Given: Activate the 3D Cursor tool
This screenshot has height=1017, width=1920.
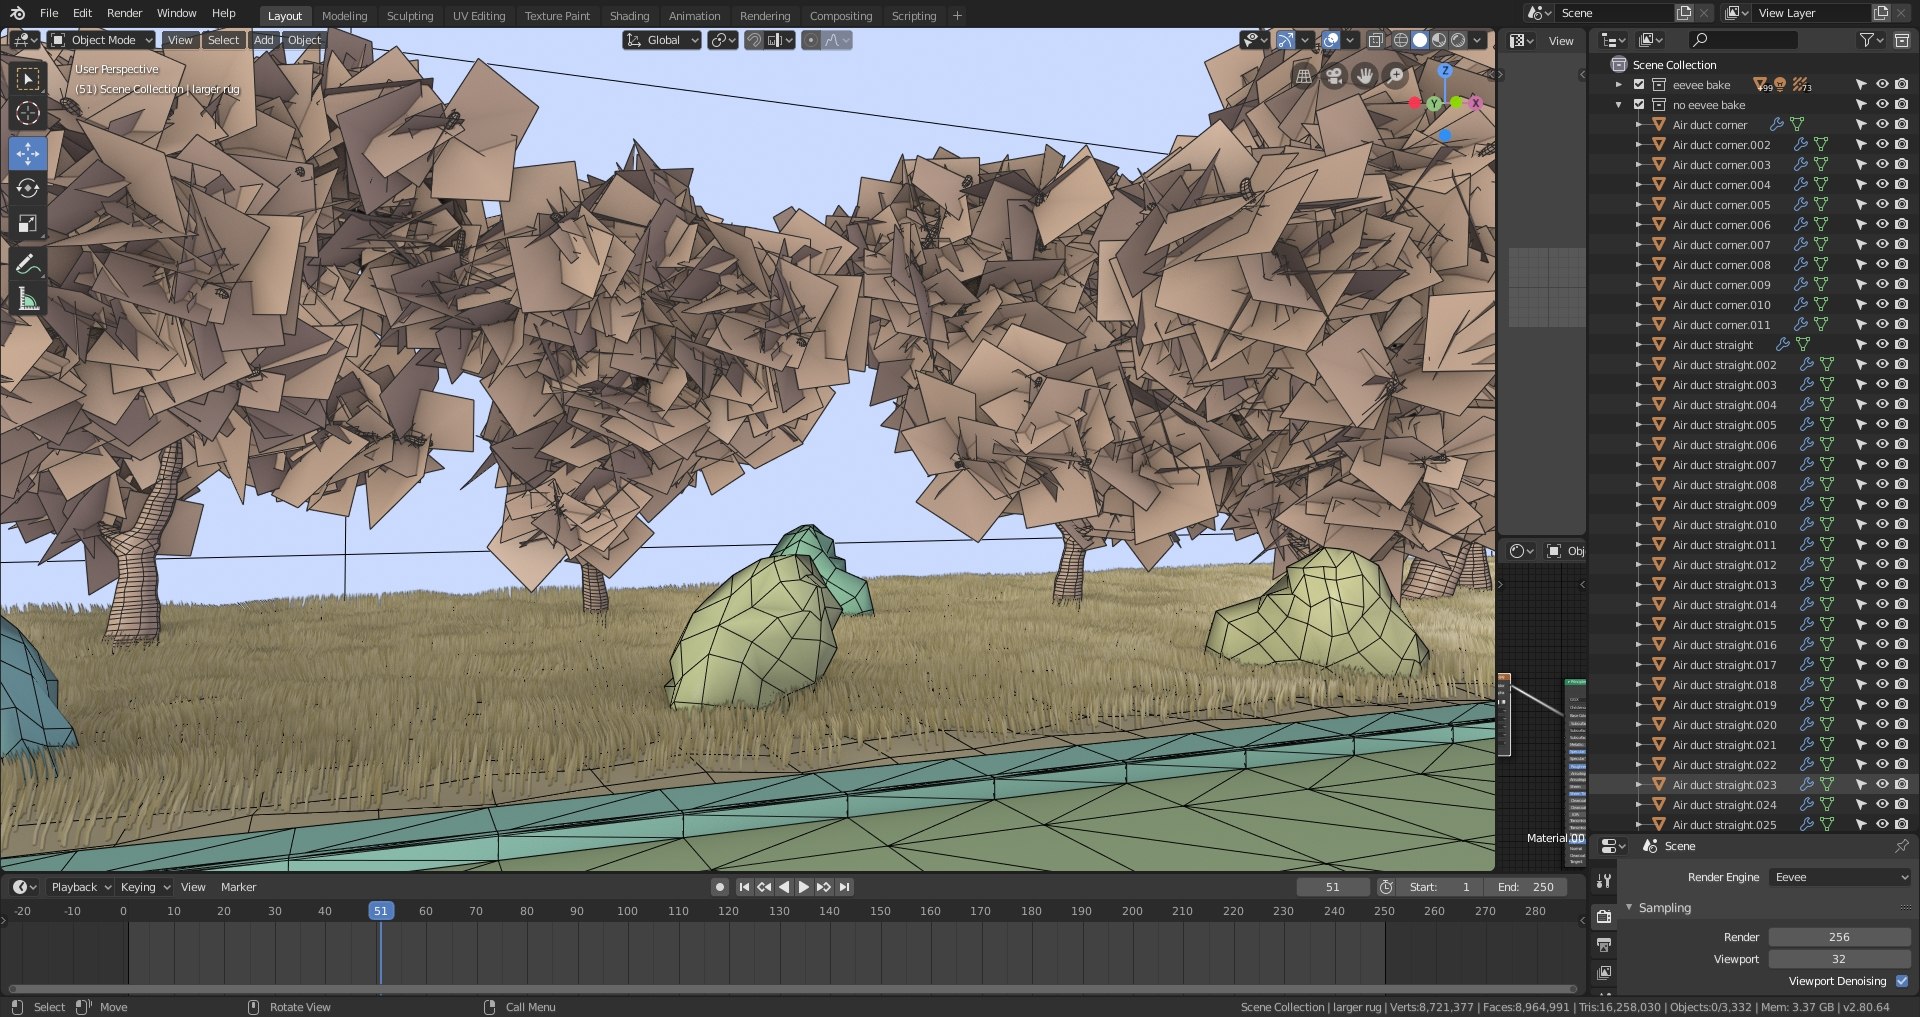Looking at the screenshot, I should pyautogui.click(x=28, y=113).
